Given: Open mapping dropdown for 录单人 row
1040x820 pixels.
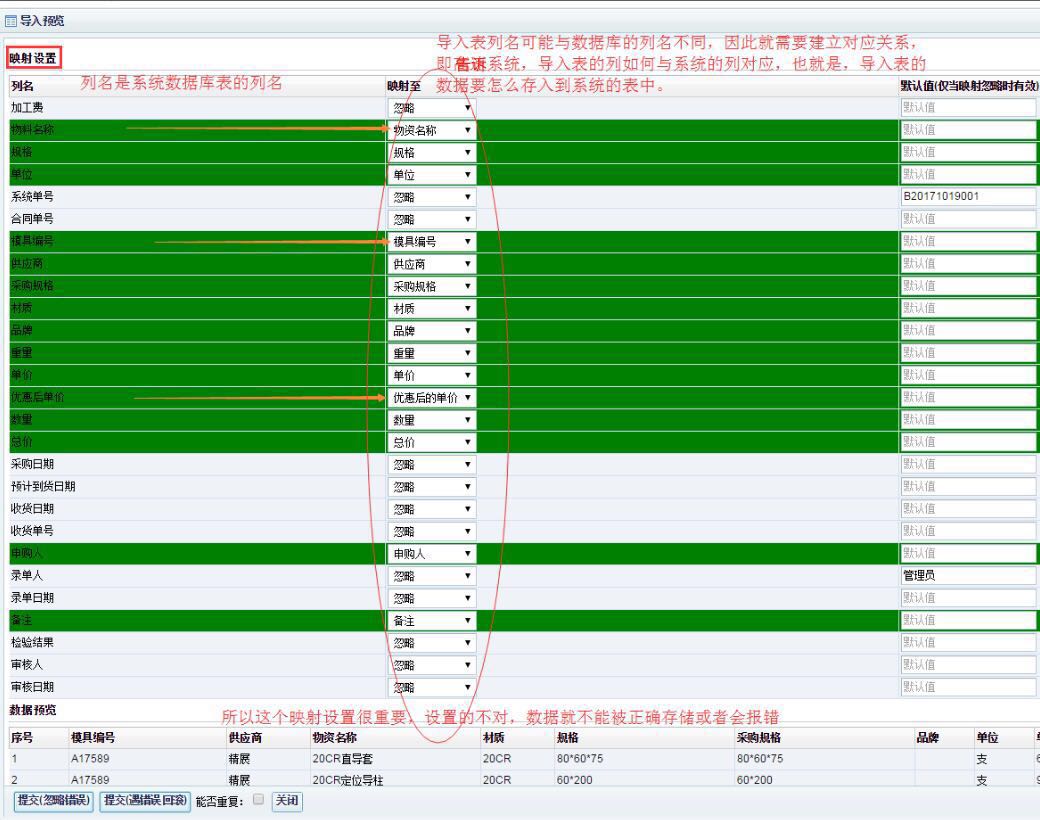Looking at the screenshot, I should [432, 577].
